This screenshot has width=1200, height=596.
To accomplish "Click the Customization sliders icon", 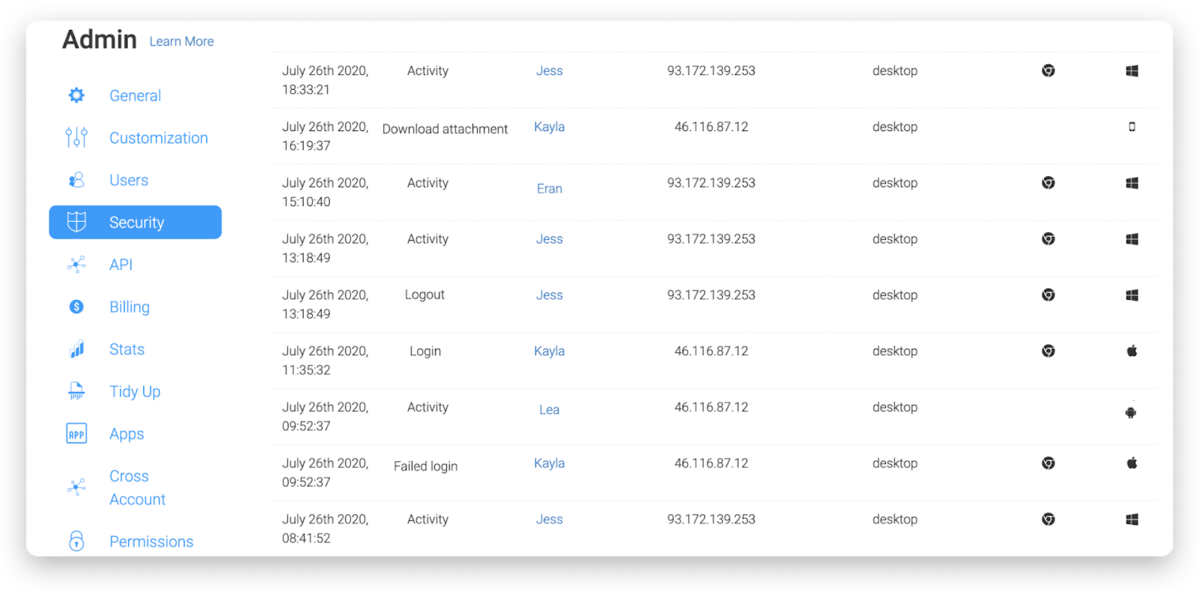I will 76,138.
